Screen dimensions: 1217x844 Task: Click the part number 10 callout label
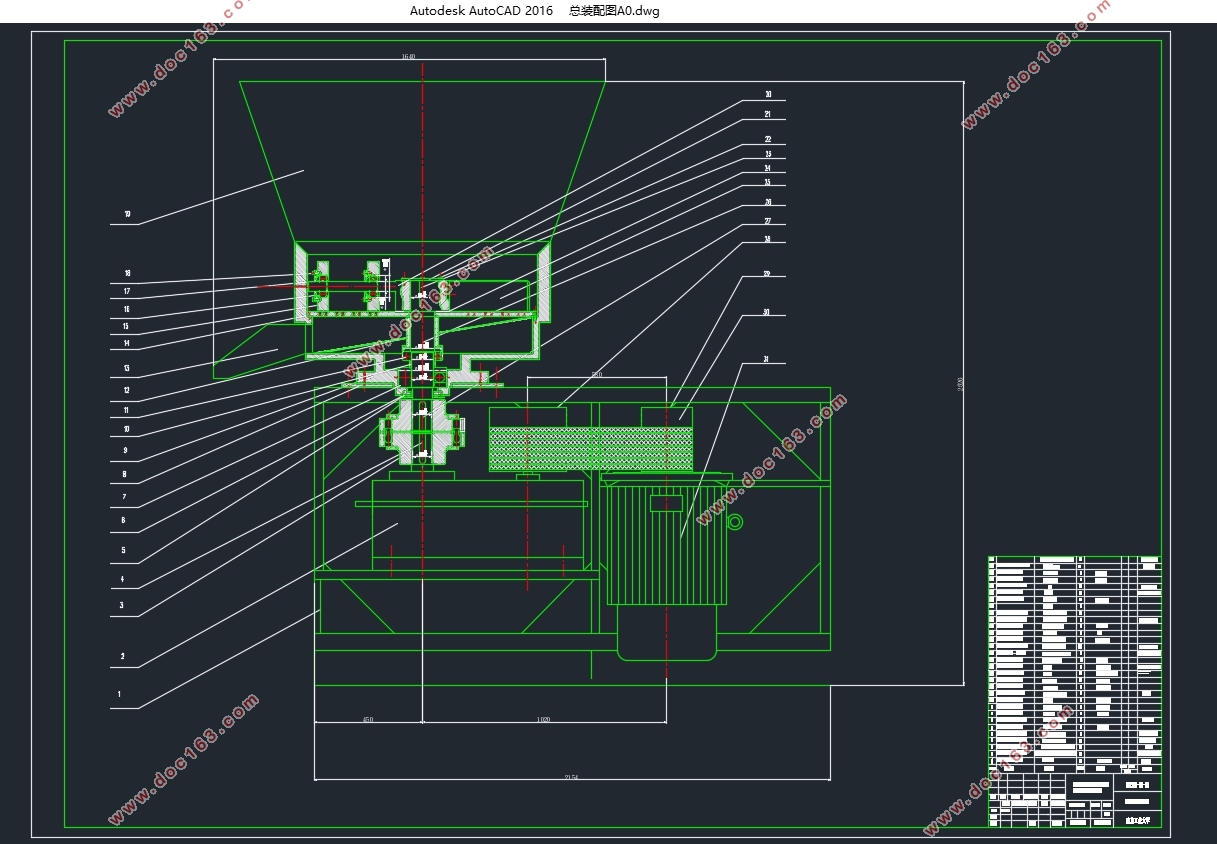126,429
